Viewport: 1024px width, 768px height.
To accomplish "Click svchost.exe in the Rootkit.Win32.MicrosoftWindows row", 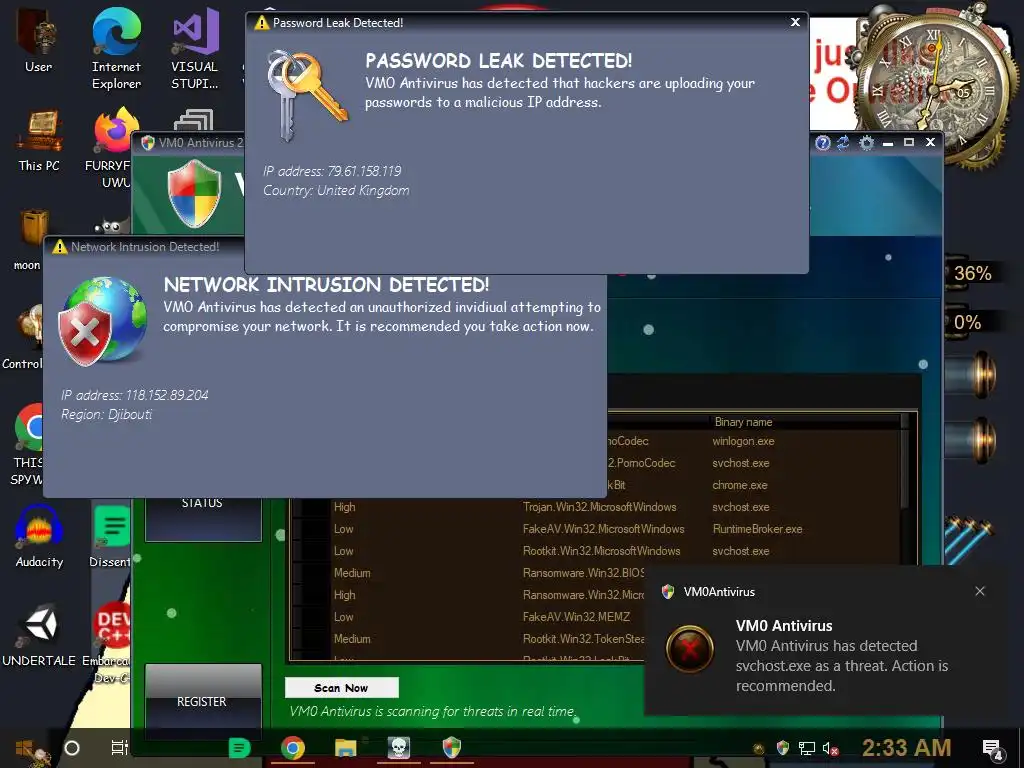I will click(741, 551).
